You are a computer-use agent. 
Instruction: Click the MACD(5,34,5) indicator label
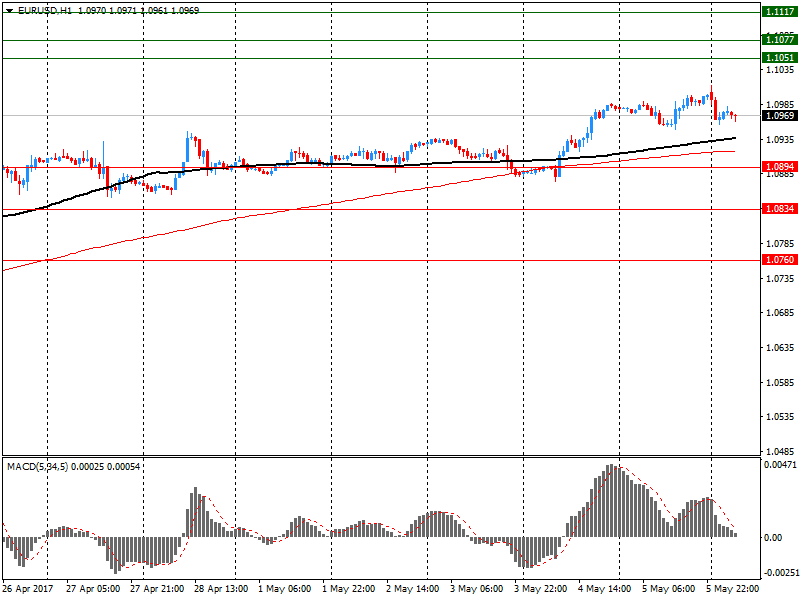pos(38,466)
